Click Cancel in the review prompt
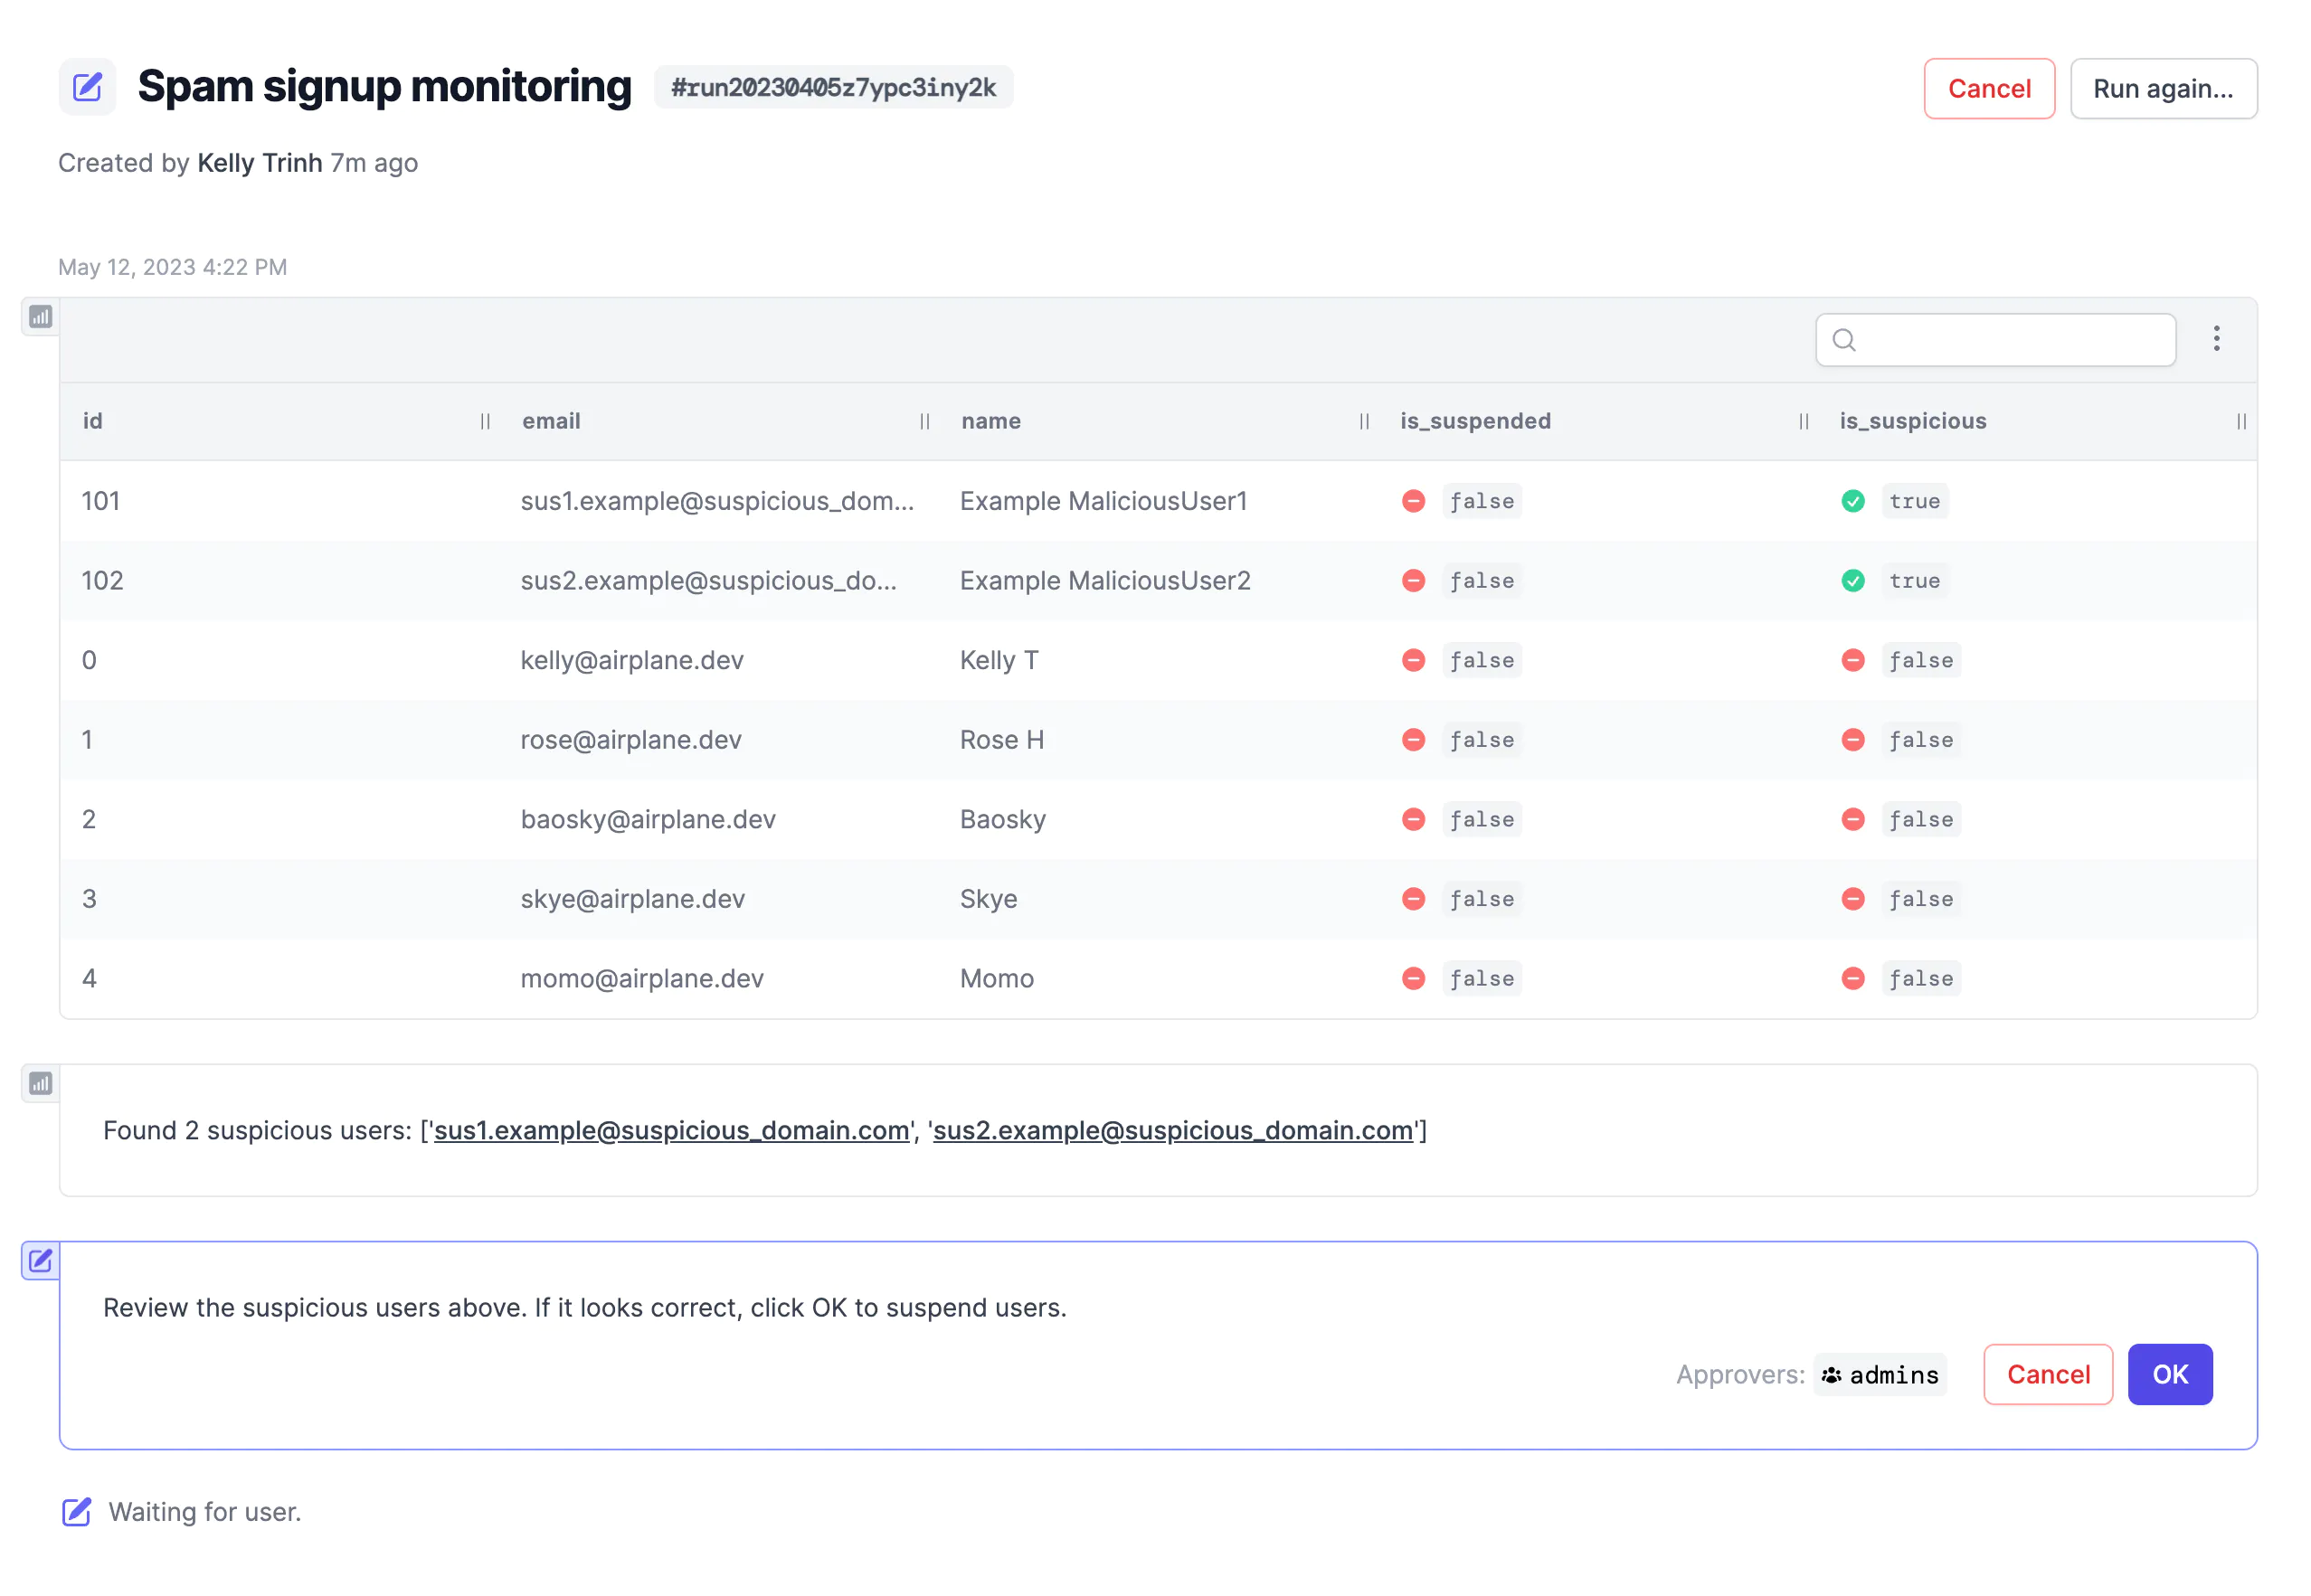Screen dimensions: 2311x1596 [x=2047, y=1374]
